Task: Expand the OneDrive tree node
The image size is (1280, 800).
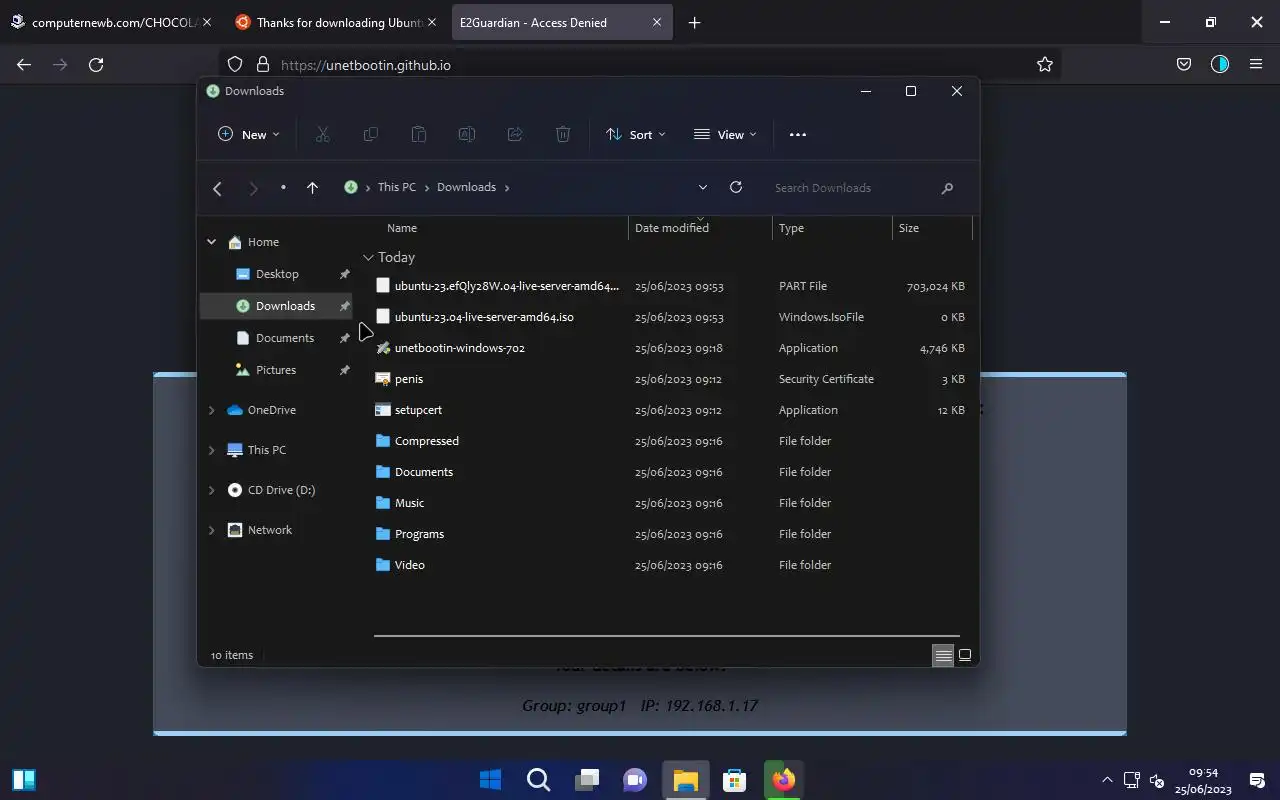Action: [x=211, y=410]
